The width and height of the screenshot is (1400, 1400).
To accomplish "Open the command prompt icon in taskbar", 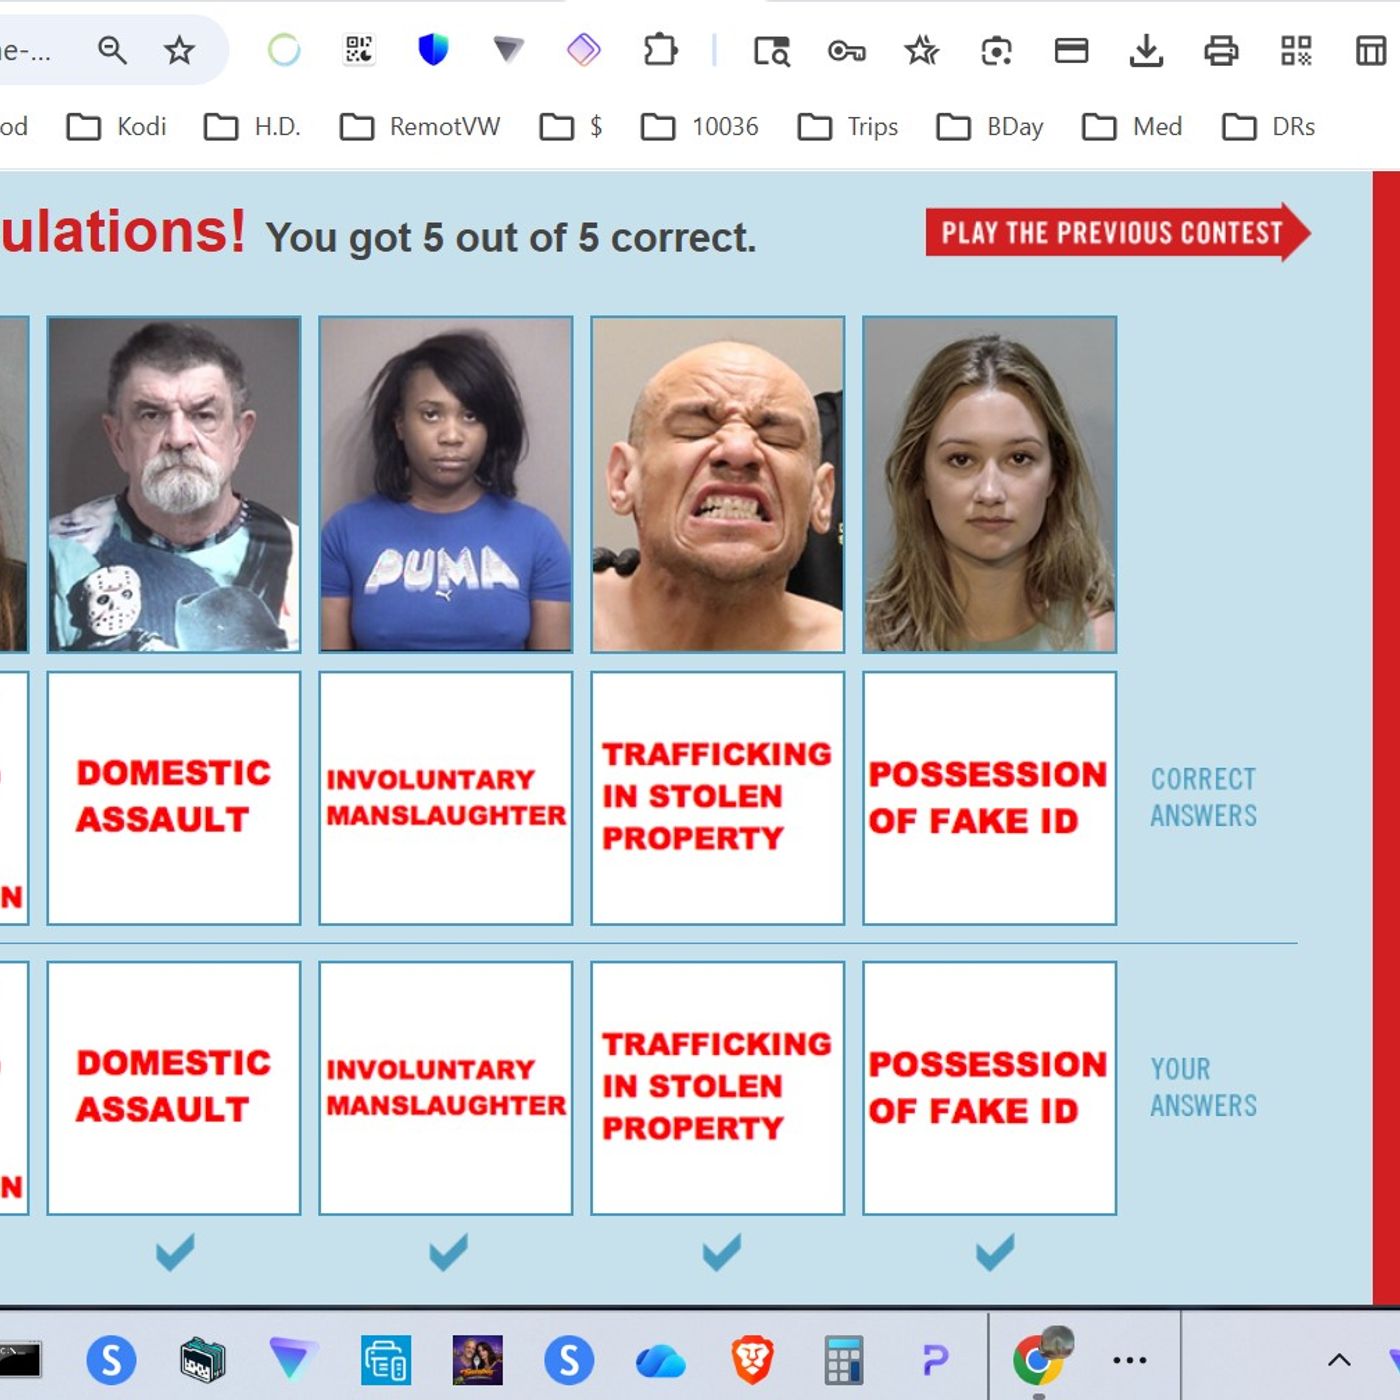I will (20, 1360).
